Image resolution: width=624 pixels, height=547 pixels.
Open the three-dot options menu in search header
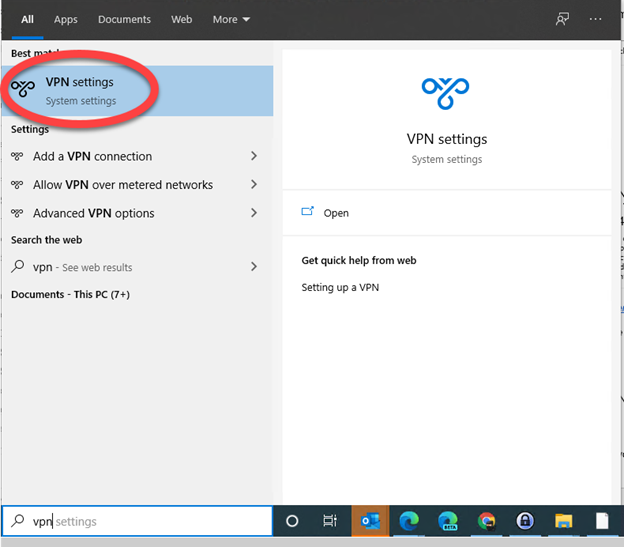tap(595, 19)
